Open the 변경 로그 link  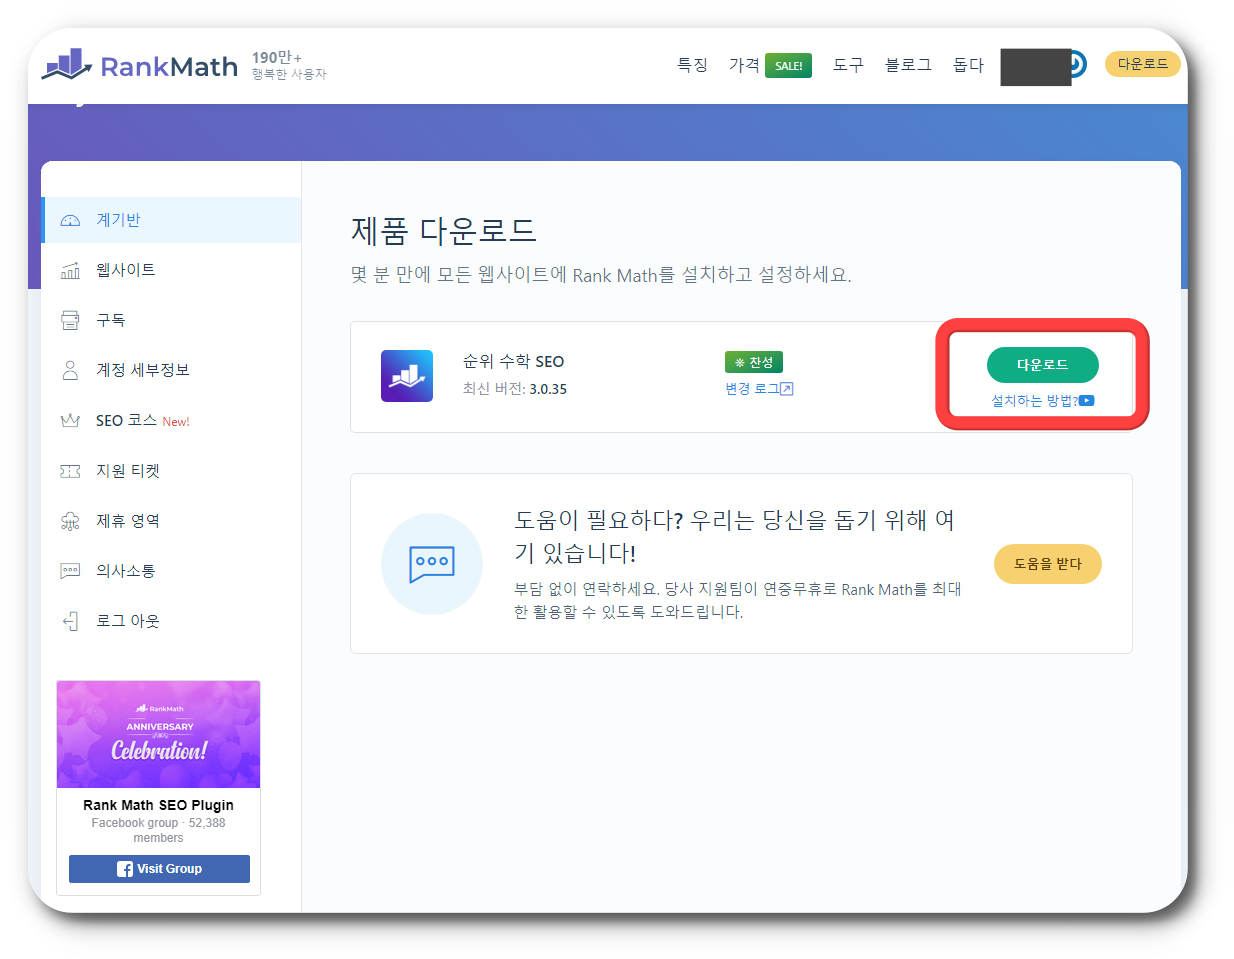(758, 388)
